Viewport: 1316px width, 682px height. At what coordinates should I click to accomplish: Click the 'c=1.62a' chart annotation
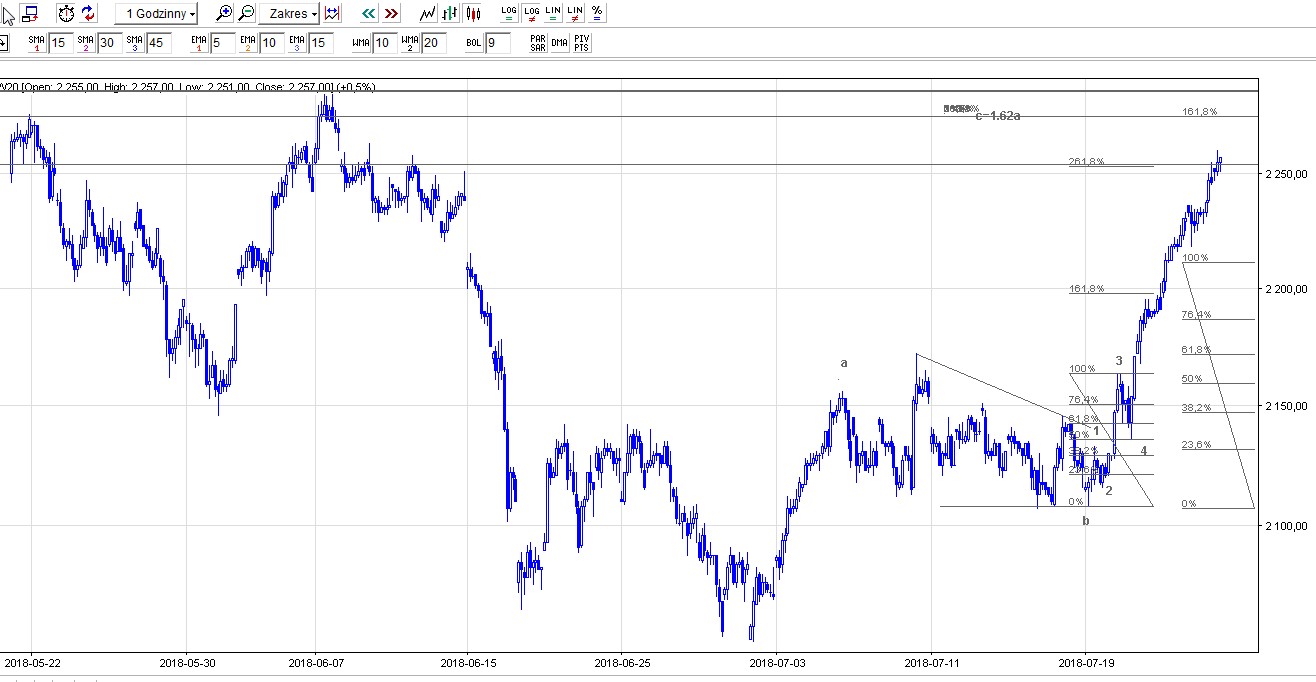(998, 116)
